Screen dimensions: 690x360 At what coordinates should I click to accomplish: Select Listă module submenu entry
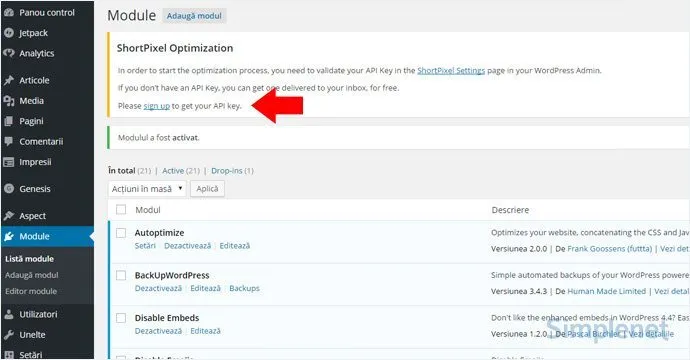29,259
